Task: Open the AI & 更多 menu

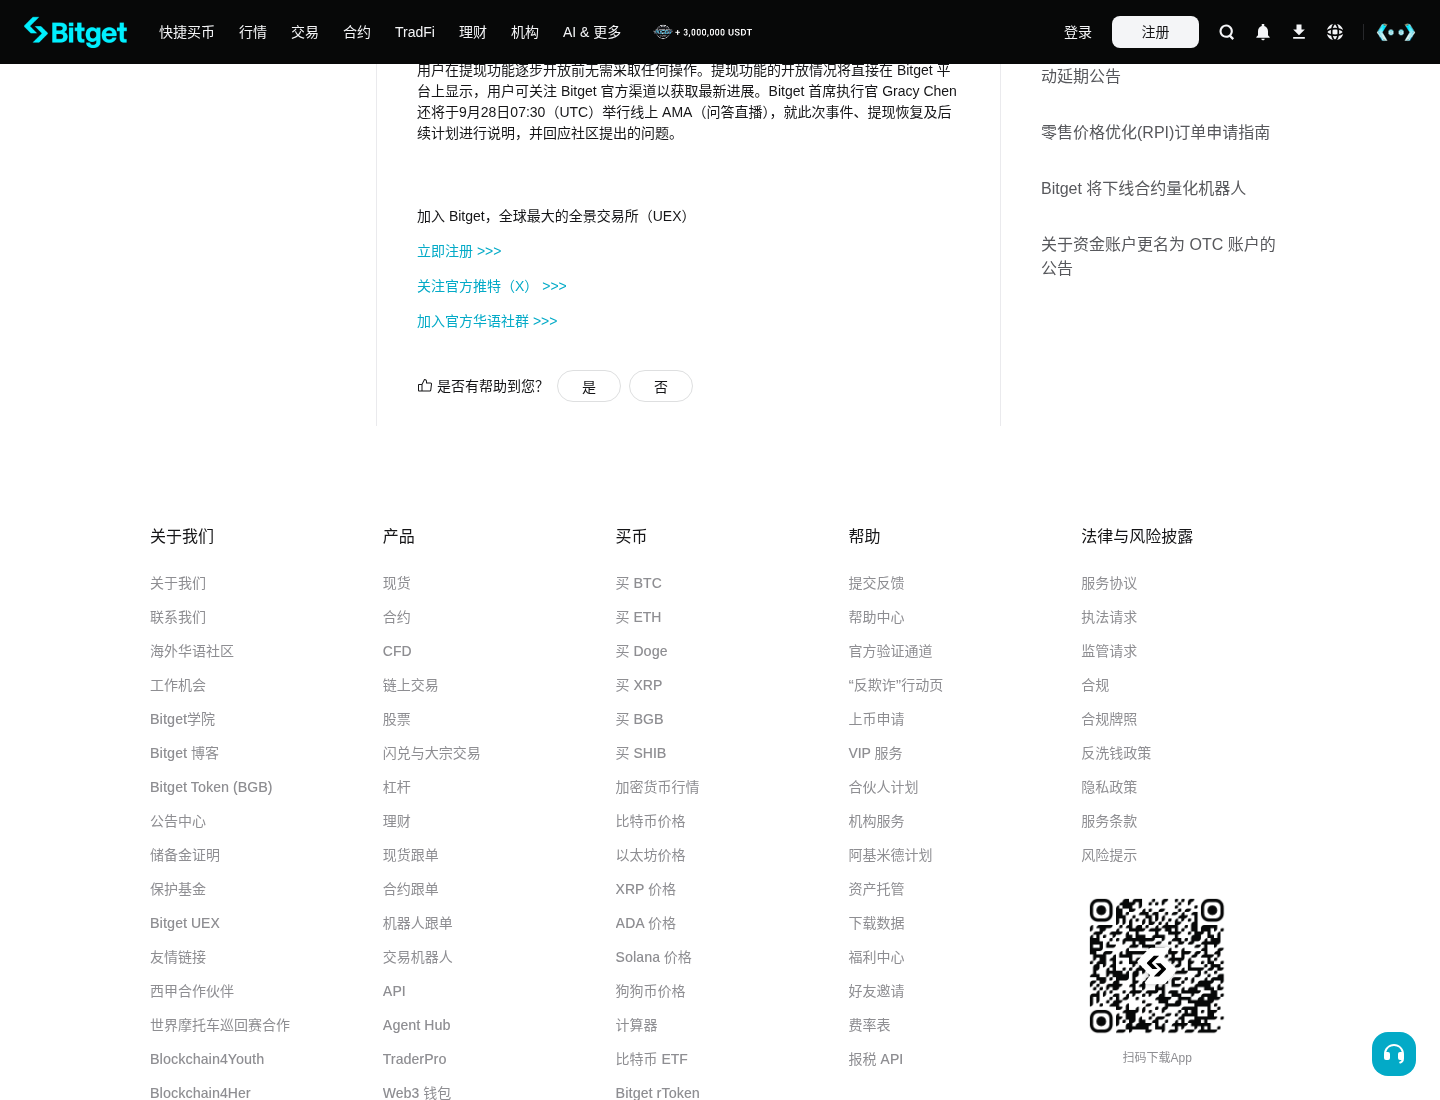Action: 592,32
